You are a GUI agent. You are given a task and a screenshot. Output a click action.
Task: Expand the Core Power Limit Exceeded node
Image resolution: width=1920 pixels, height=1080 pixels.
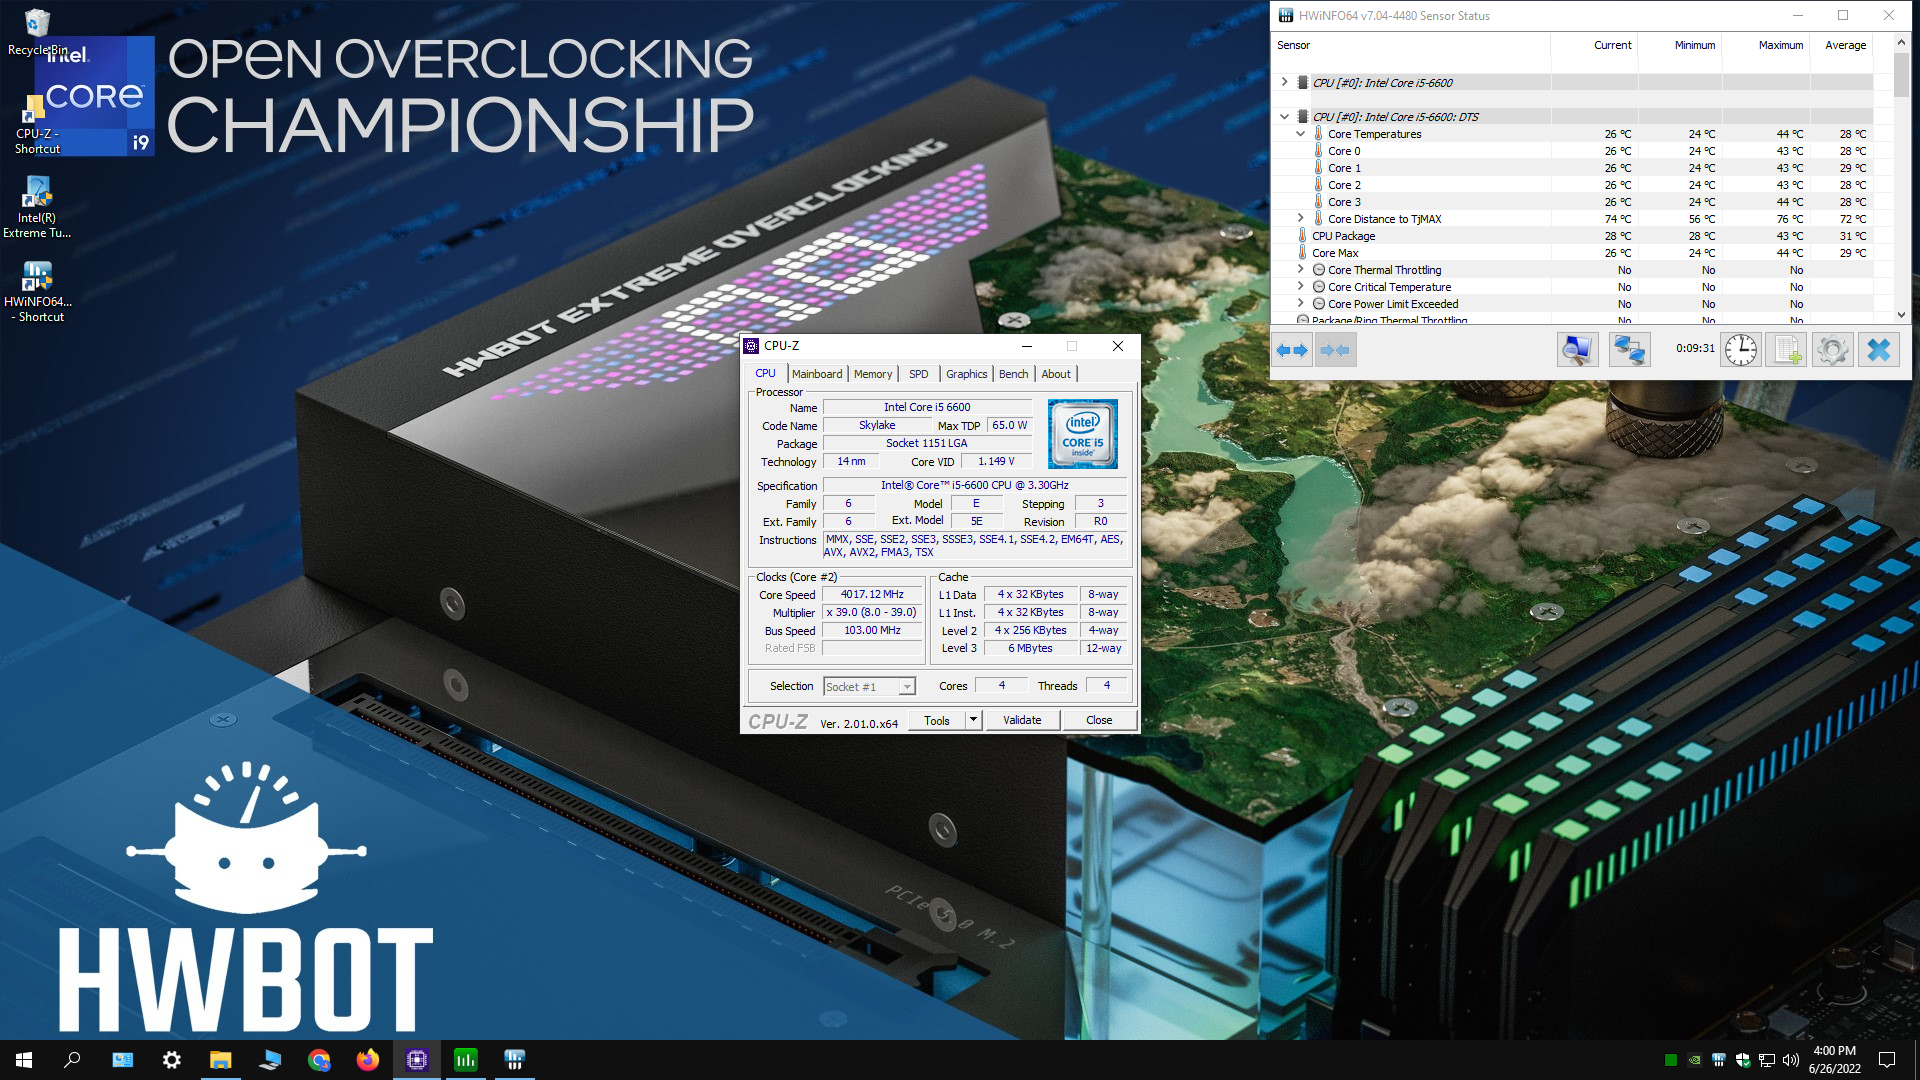click(1301, 303)
